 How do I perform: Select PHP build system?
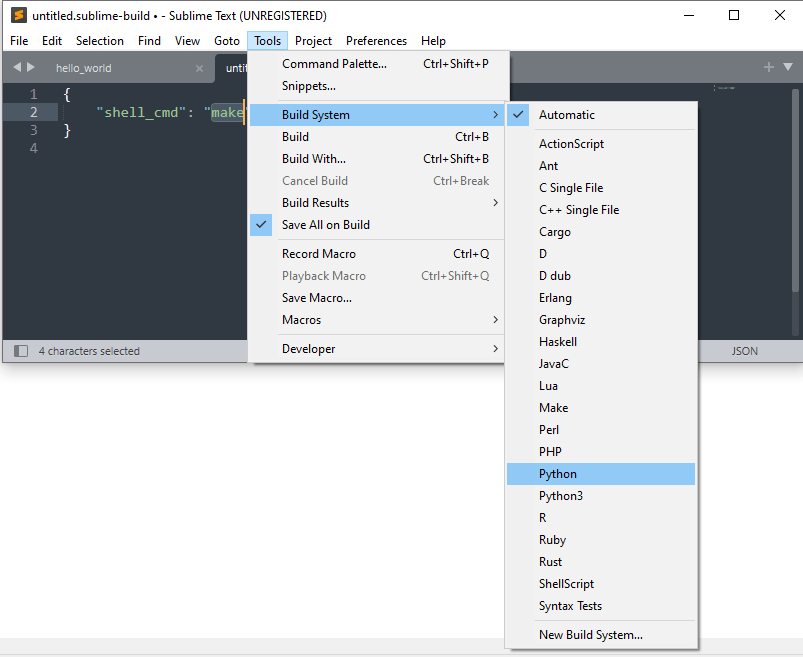coord(601,452)
